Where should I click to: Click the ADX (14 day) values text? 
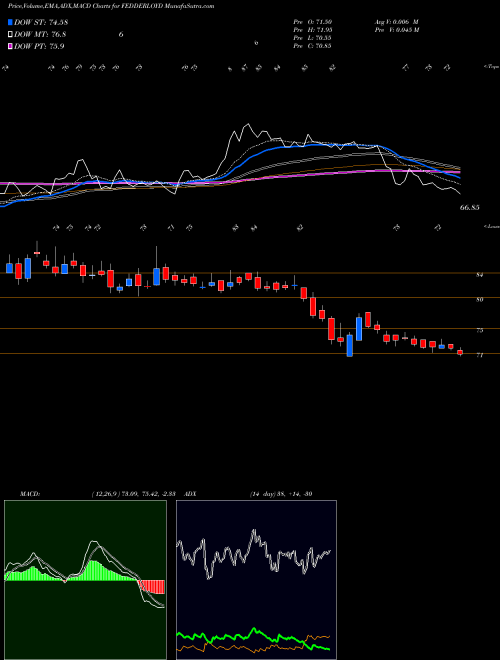point(281,494)
